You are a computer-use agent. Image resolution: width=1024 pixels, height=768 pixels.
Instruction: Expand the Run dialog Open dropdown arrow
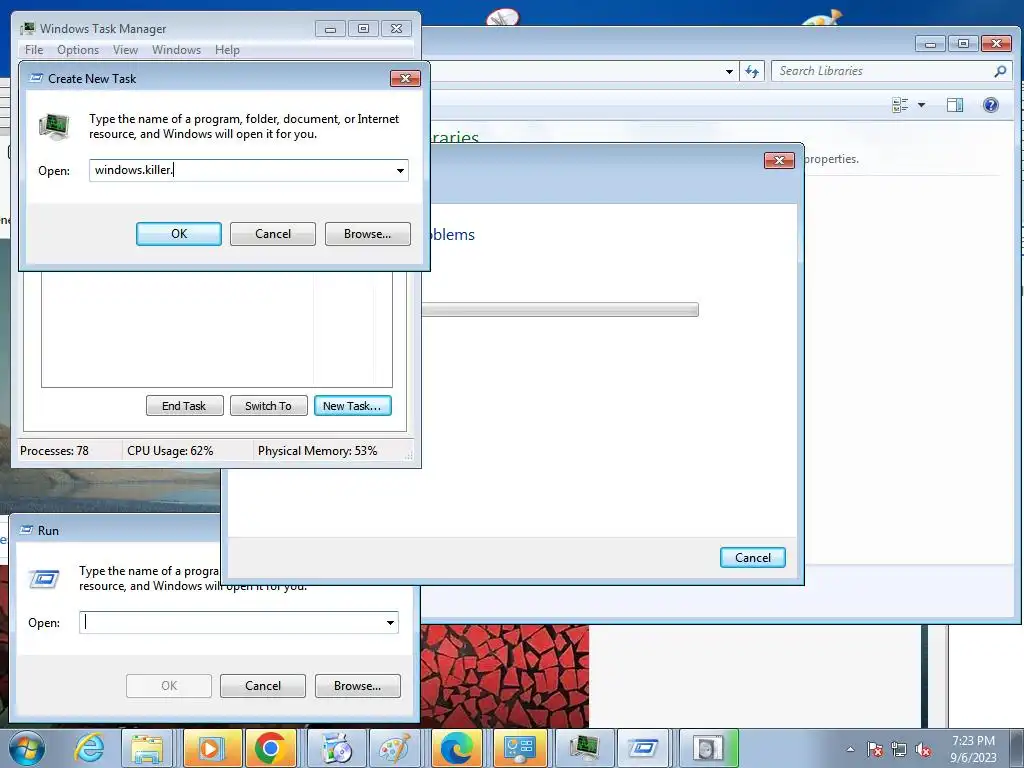tap(390, 622)
